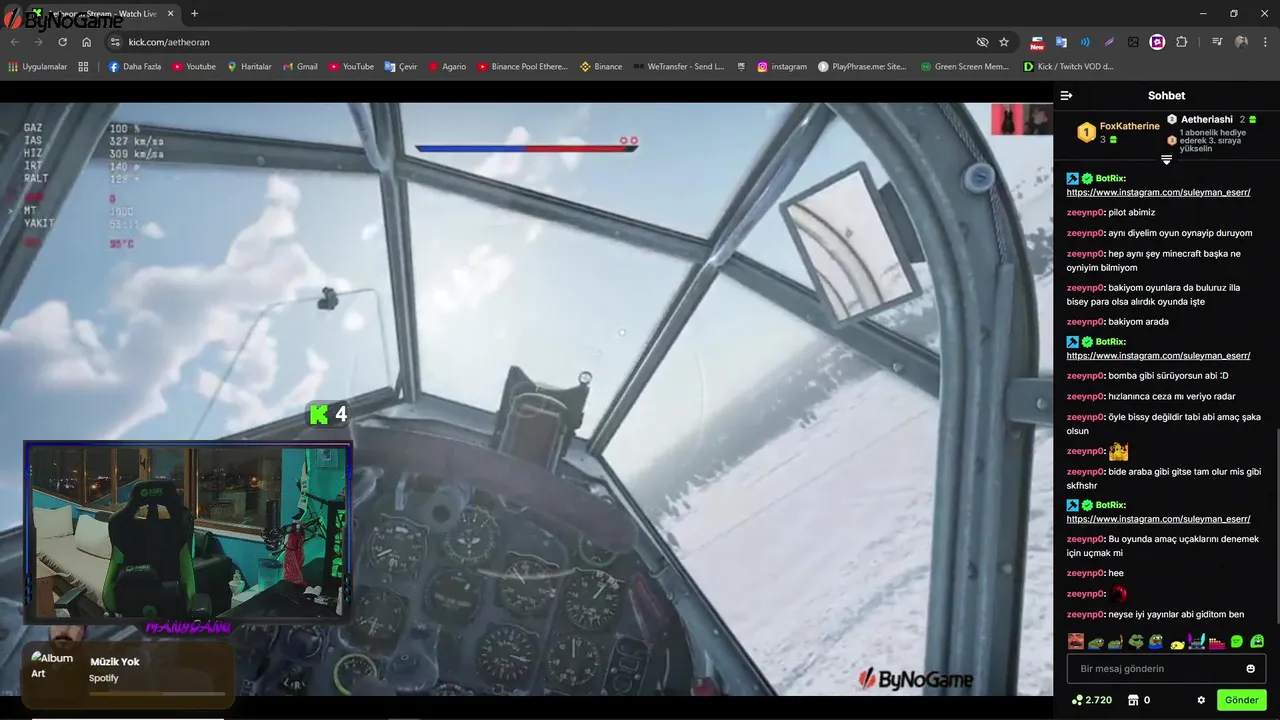1280x720 pixels.
Task: Click Aetheriashi in the gift leaderboard
Action: click(x=1206, y=119)
